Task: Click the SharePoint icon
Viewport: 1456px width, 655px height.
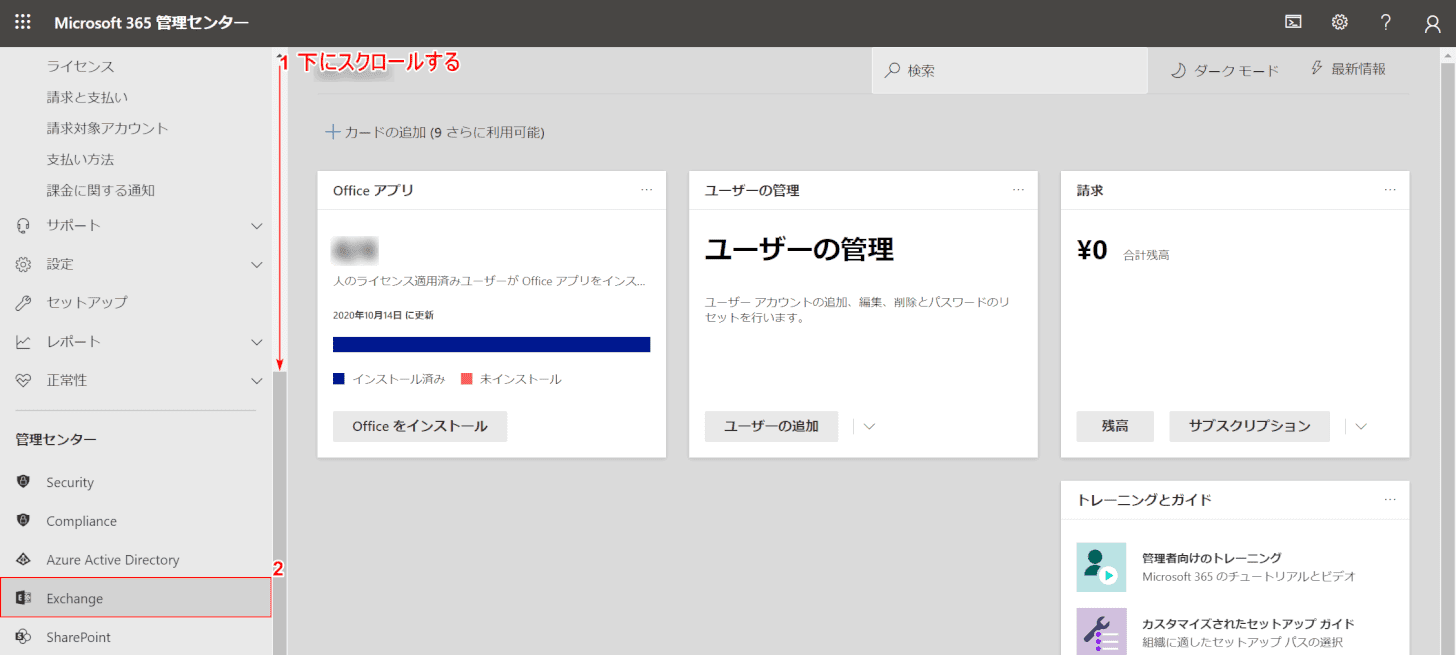Action: (x=24, y=637)
